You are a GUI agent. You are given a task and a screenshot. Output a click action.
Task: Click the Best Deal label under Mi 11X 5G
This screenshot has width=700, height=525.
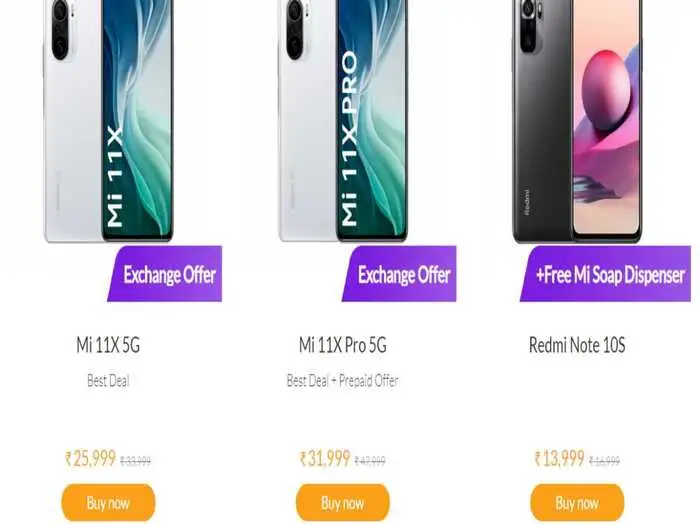pyautogui.click(x=108, y=381)
